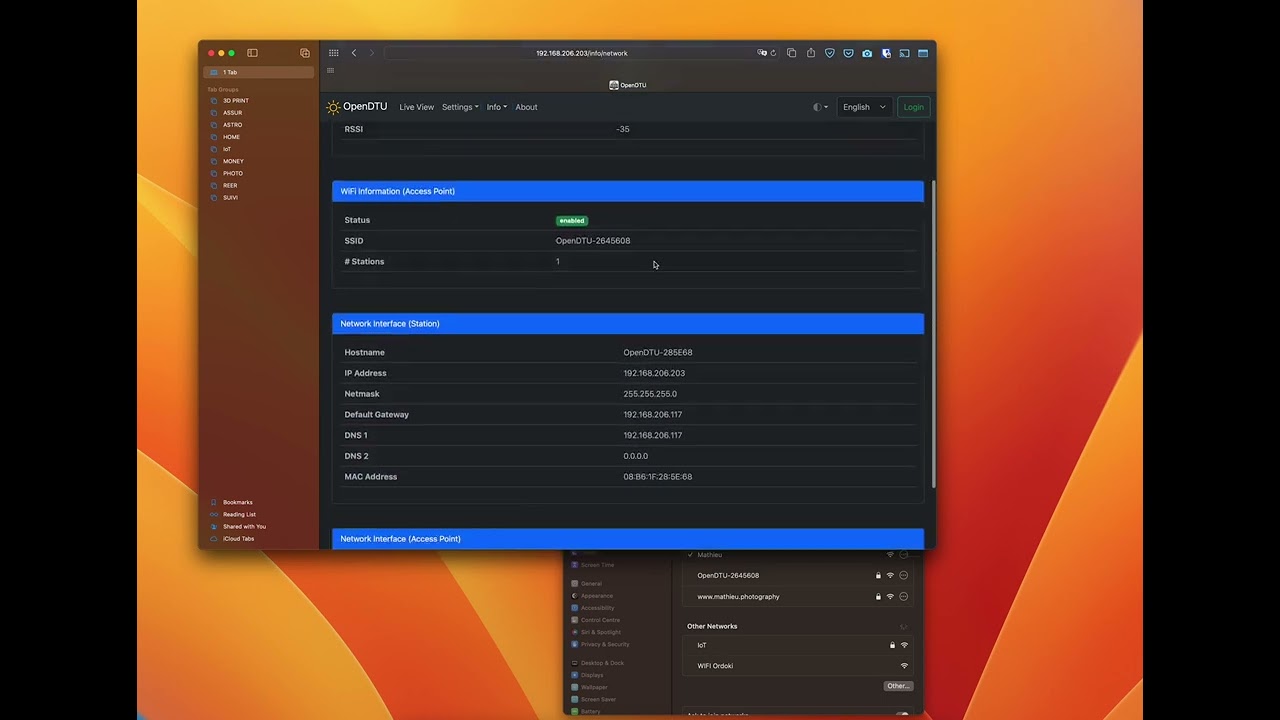Click the IP Address value 192.168.206.203
This screenshot has width=1280, height=720.
click(654, 373)
